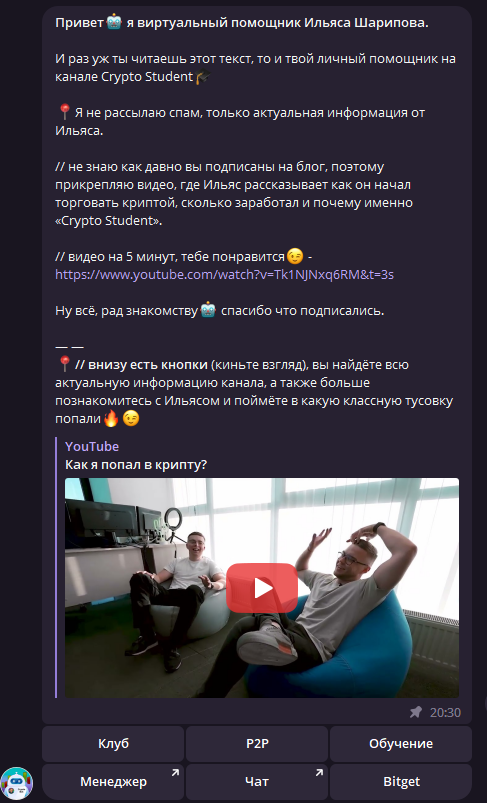This screenshot has height=803, width=487.
Task: Click the 20:30 message timestamp
Action: 445,712
